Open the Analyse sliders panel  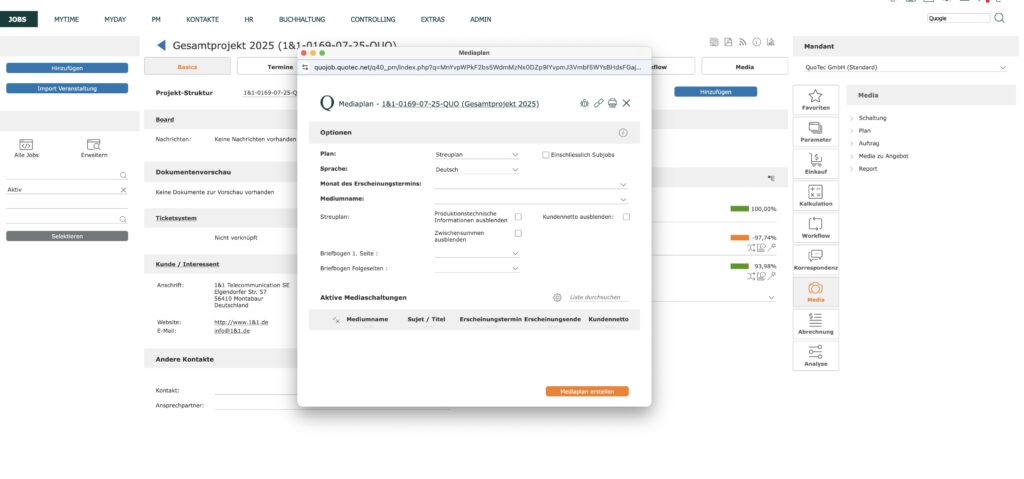815,355
